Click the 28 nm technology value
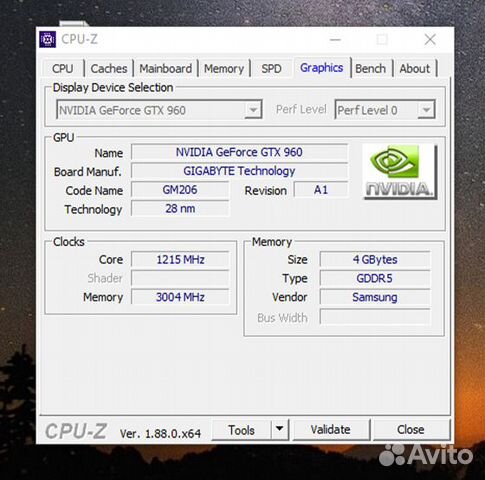The height and width of the screenshot is (480, 485). point(180,209)
